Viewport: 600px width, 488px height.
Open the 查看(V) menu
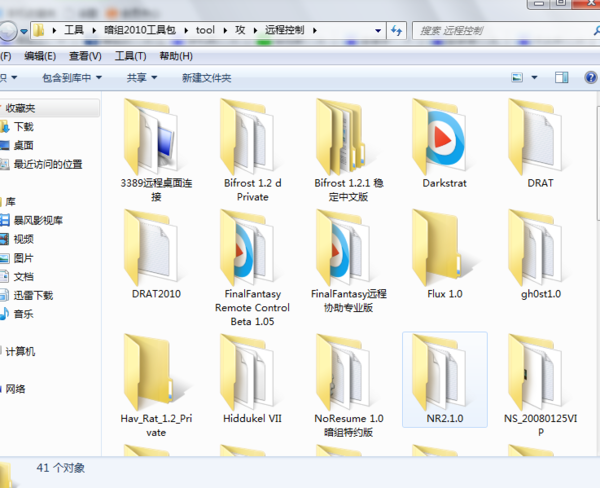tap(85, 56)
